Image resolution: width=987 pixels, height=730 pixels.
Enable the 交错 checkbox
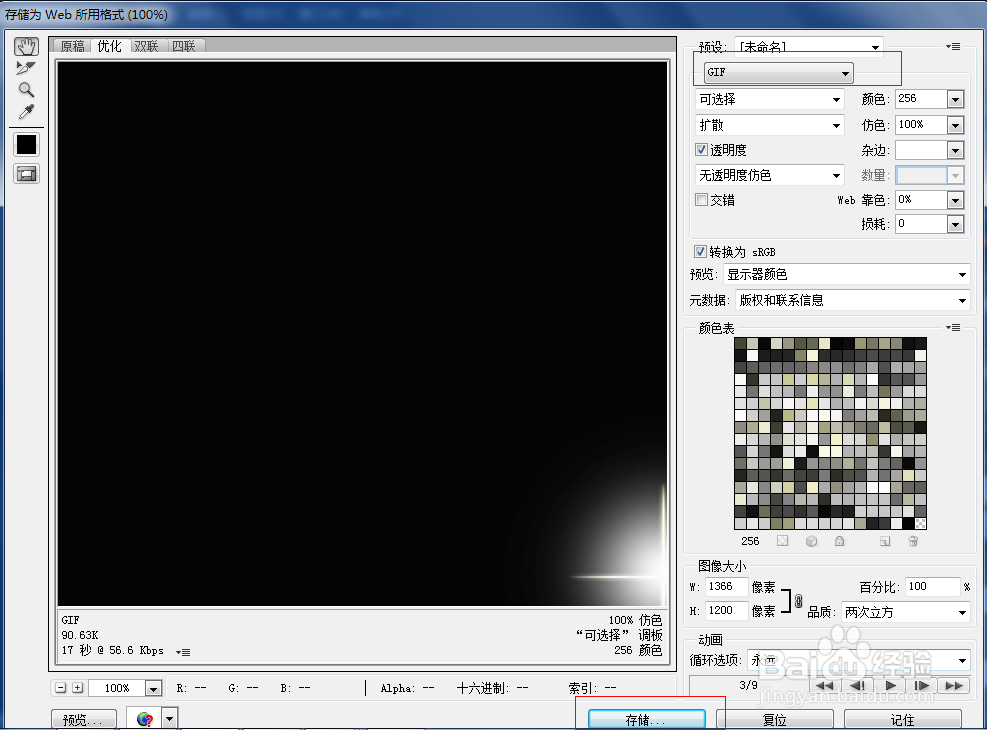701,199
